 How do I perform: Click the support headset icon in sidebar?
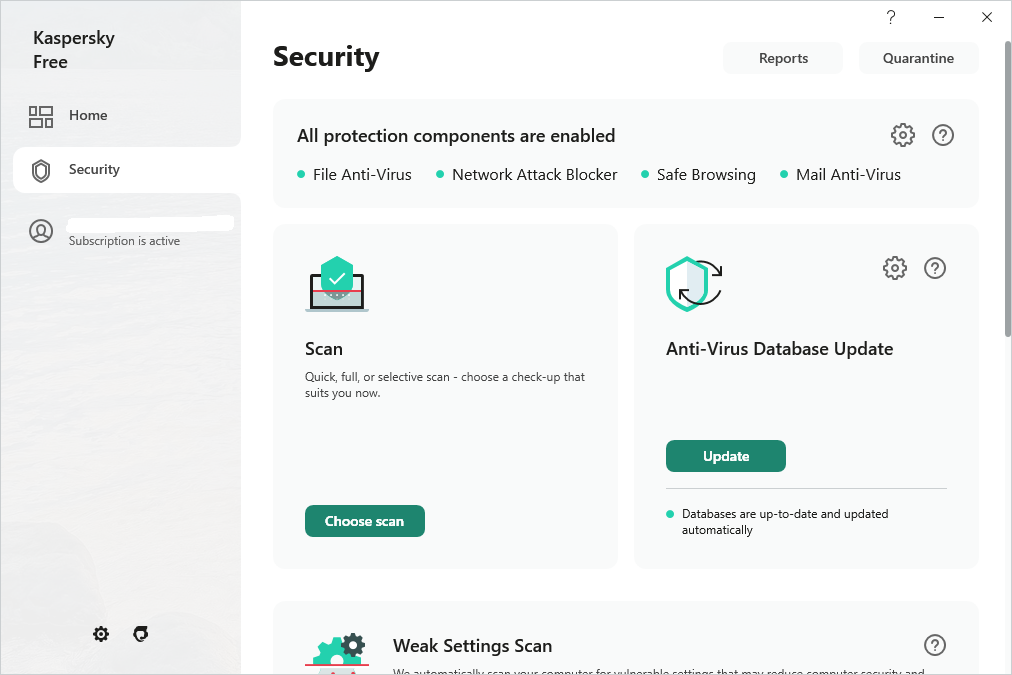(x=141, y=634)
